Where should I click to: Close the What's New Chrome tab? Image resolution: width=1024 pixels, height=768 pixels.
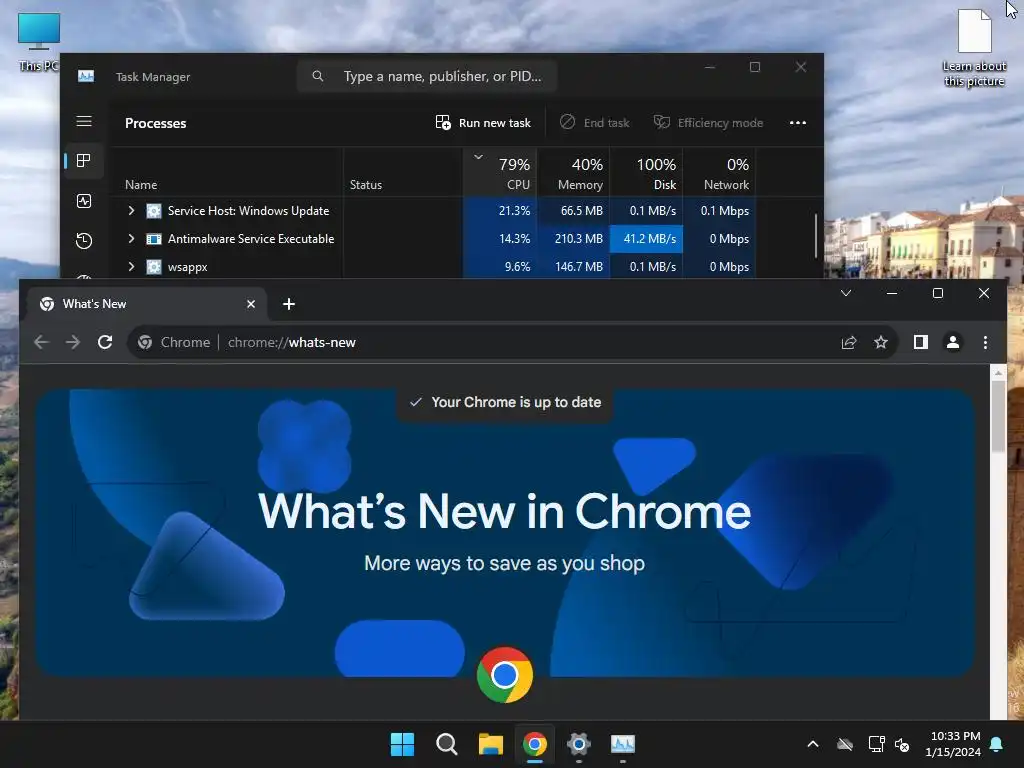251,304
